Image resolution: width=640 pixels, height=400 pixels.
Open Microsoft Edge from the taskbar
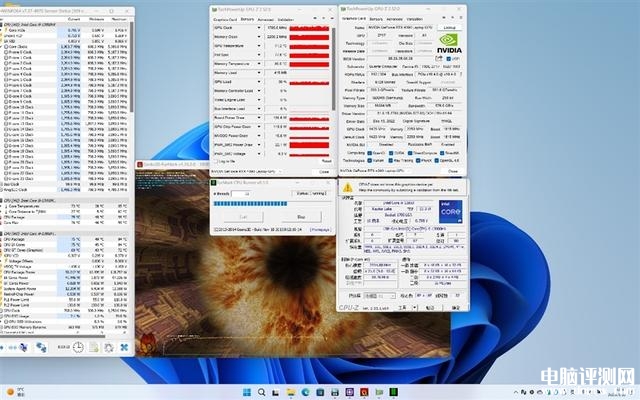click(305, 392)
